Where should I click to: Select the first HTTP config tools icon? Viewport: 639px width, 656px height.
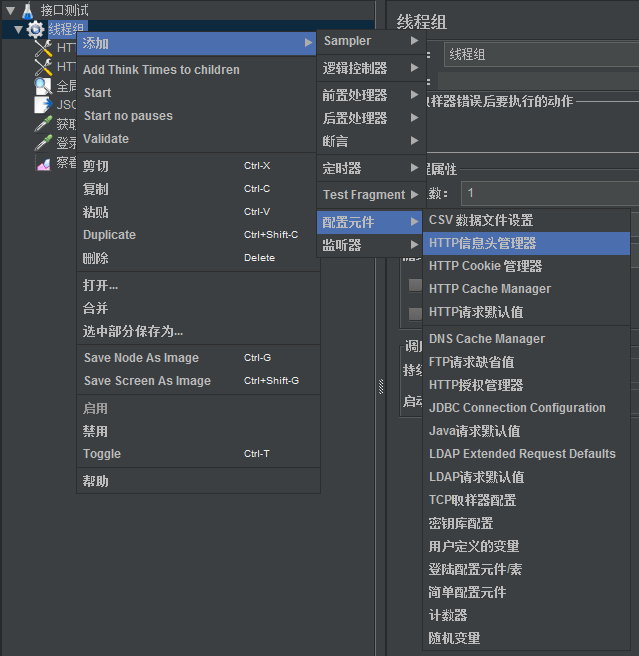click(43, 48)
